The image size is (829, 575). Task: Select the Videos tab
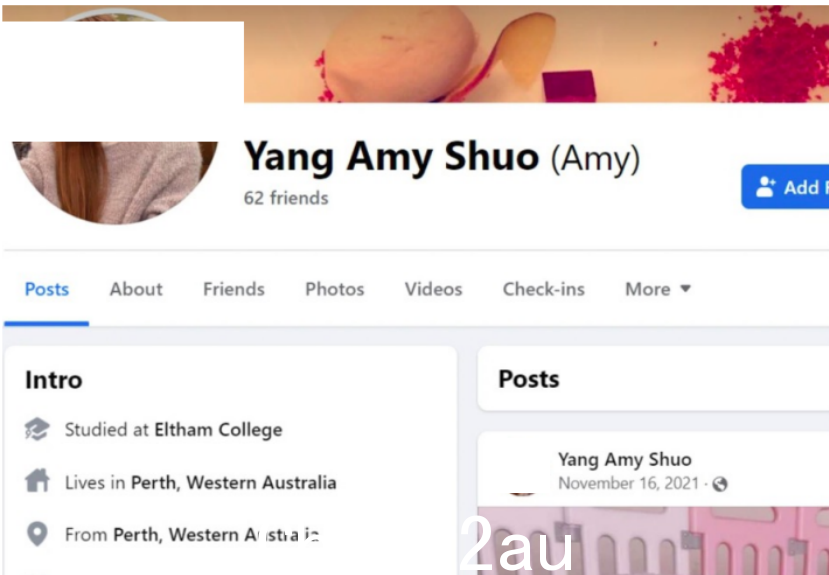[x=434, y=289]
